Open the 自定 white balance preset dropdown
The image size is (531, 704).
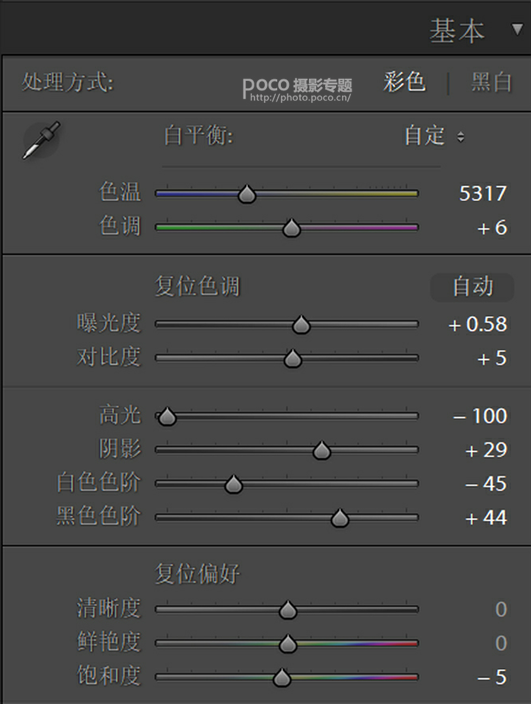pos(434,136)
